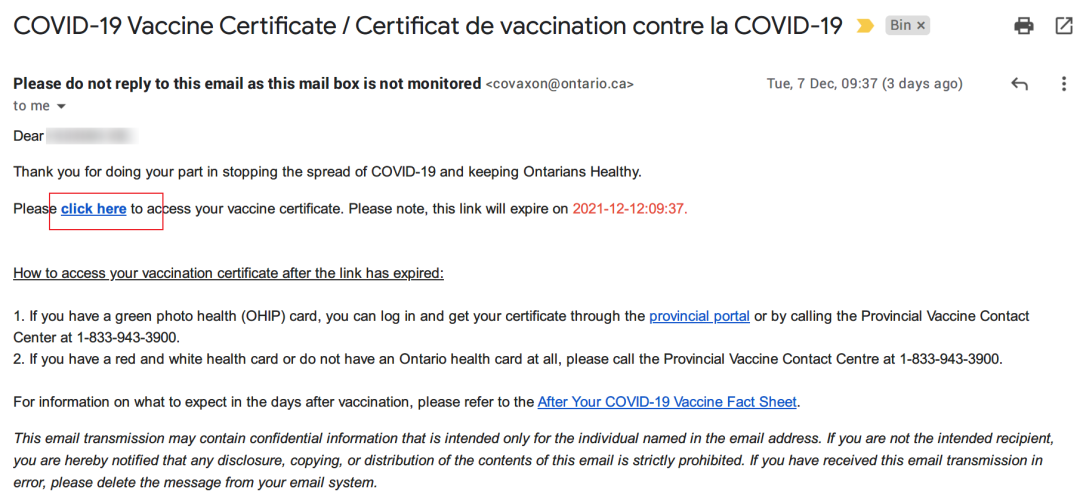This screenshot has height=495, width=1080.
Task: Click the blurred recipient name after Dear
Action: click(92, 136)
